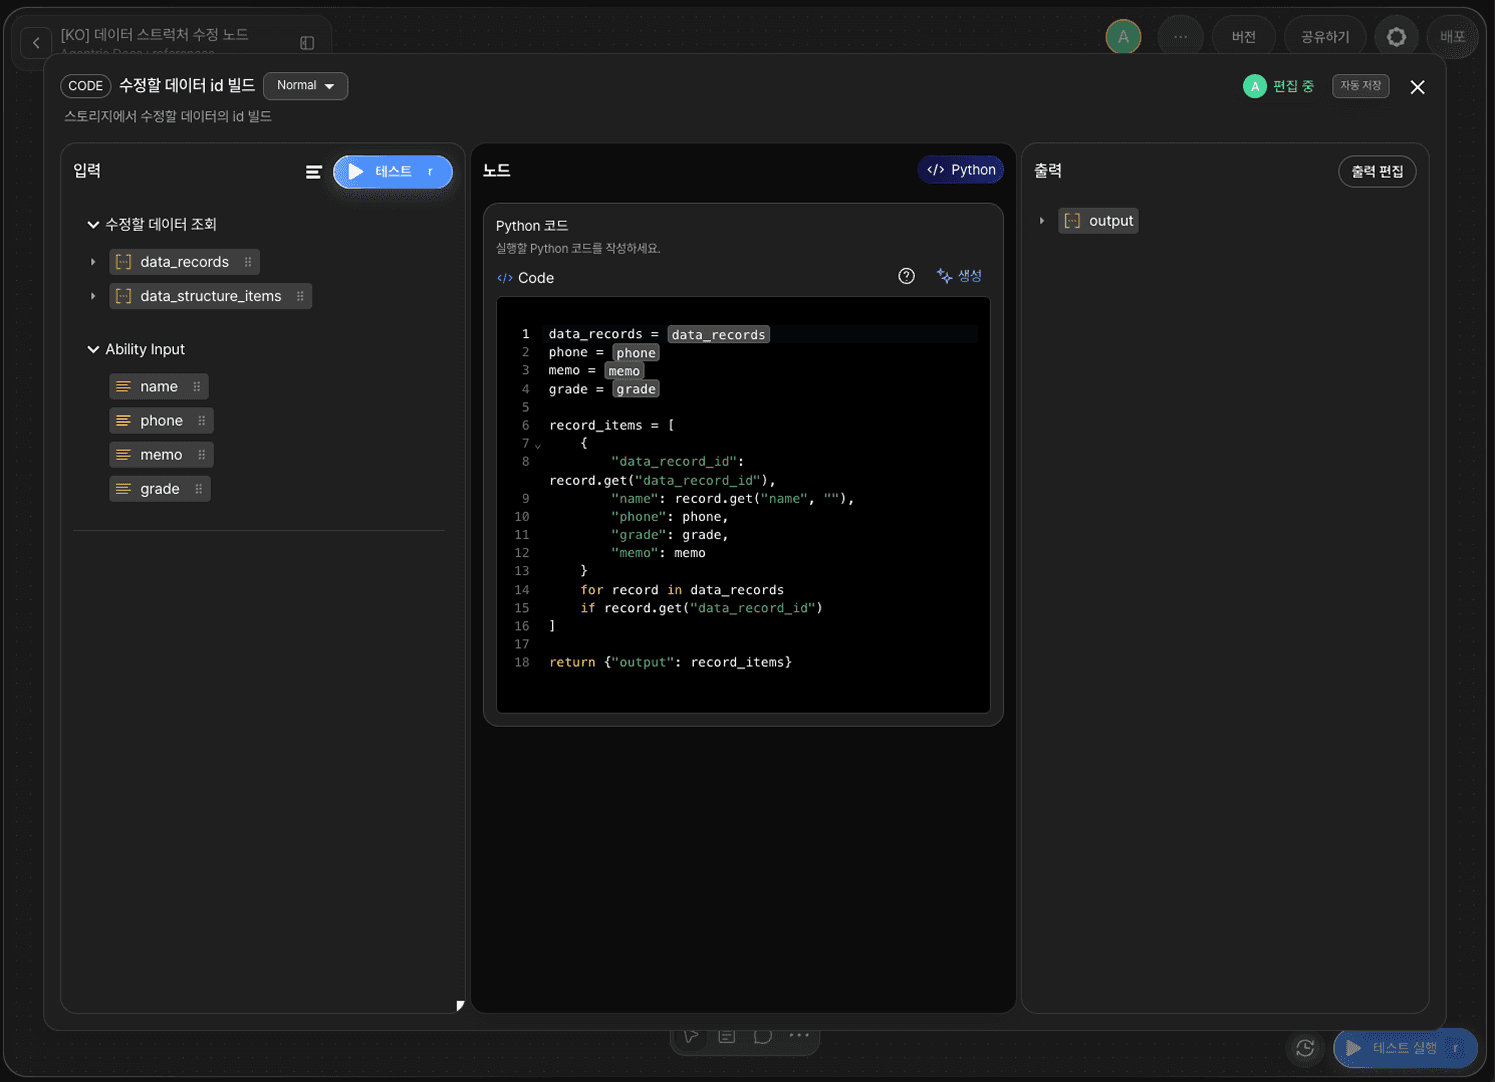
Task: Click the Python 코드 heading
Action: [x=532, y=226]
